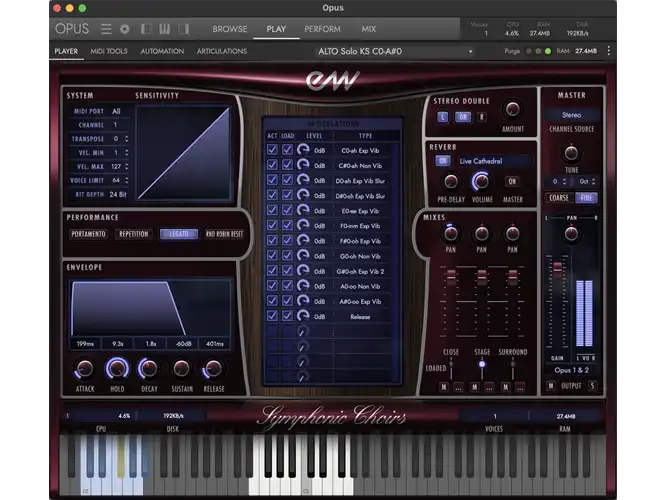Click the Repetition button
The image size is (667, 500).
134,234
